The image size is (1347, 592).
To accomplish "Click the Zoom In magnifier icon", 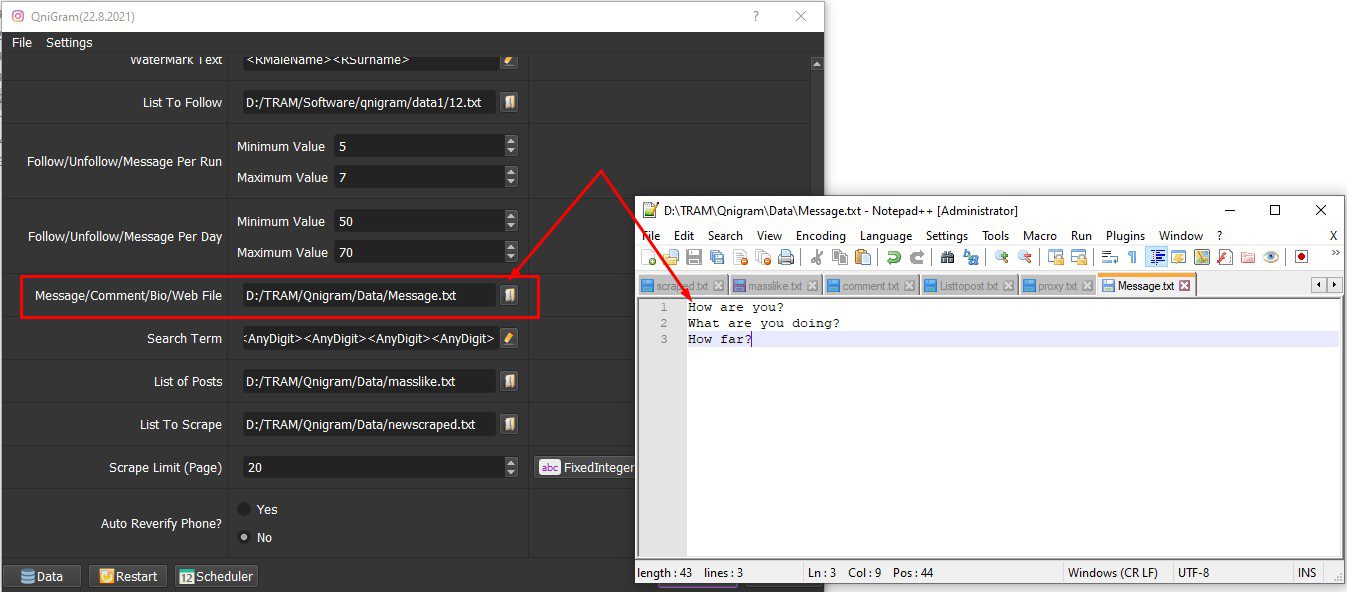I will tap(1001, 257).
